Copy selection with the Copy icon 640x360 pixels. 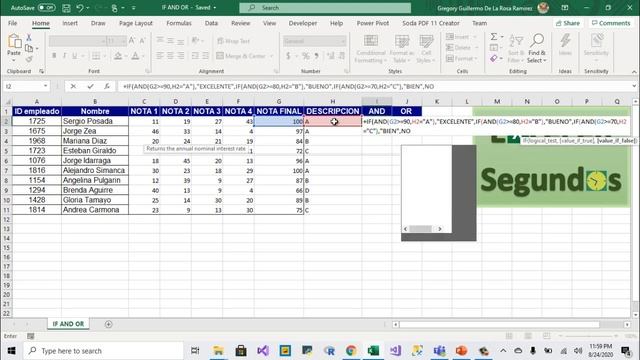click(x=29, y=49)
